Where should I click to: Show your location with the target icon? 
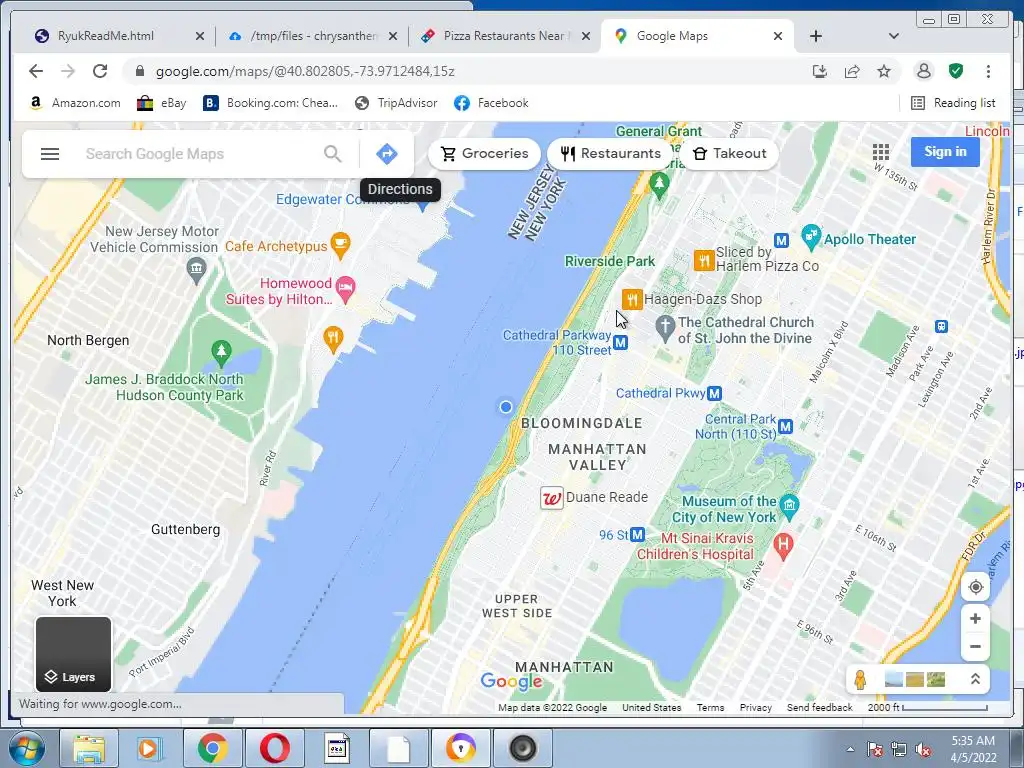tap(975, 587)
